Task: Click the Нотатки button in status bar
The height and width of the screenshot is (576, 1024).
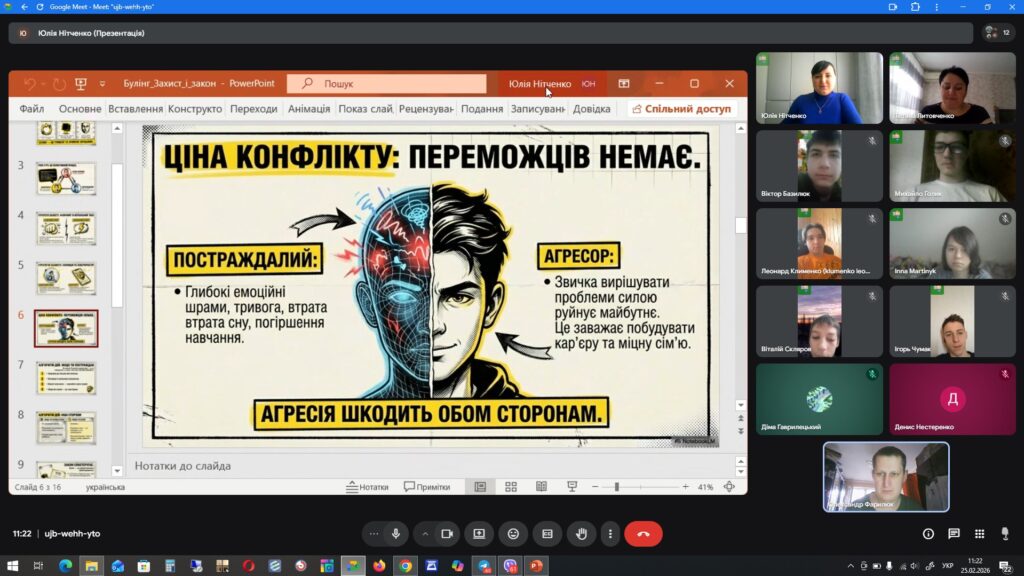Action: coord(367,487)
